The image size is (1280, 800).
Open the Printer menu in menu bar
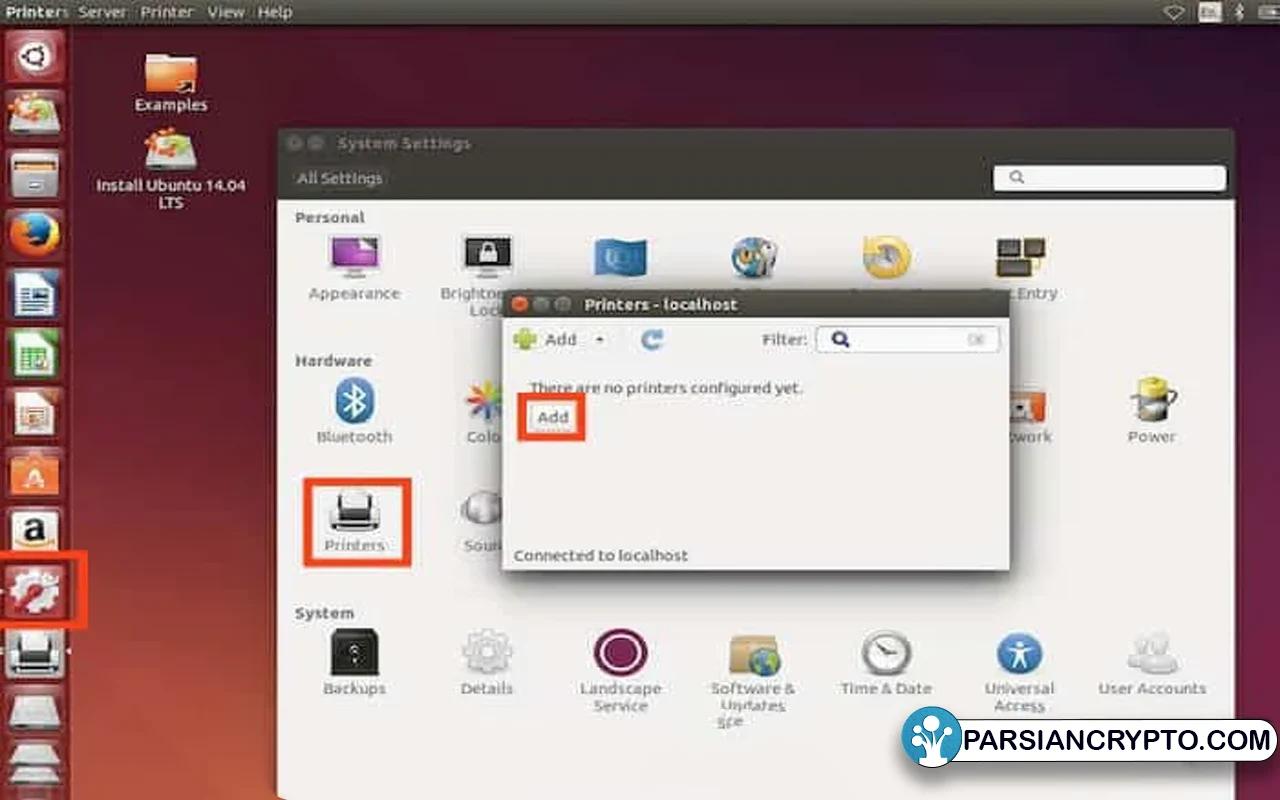coord(166,12)
